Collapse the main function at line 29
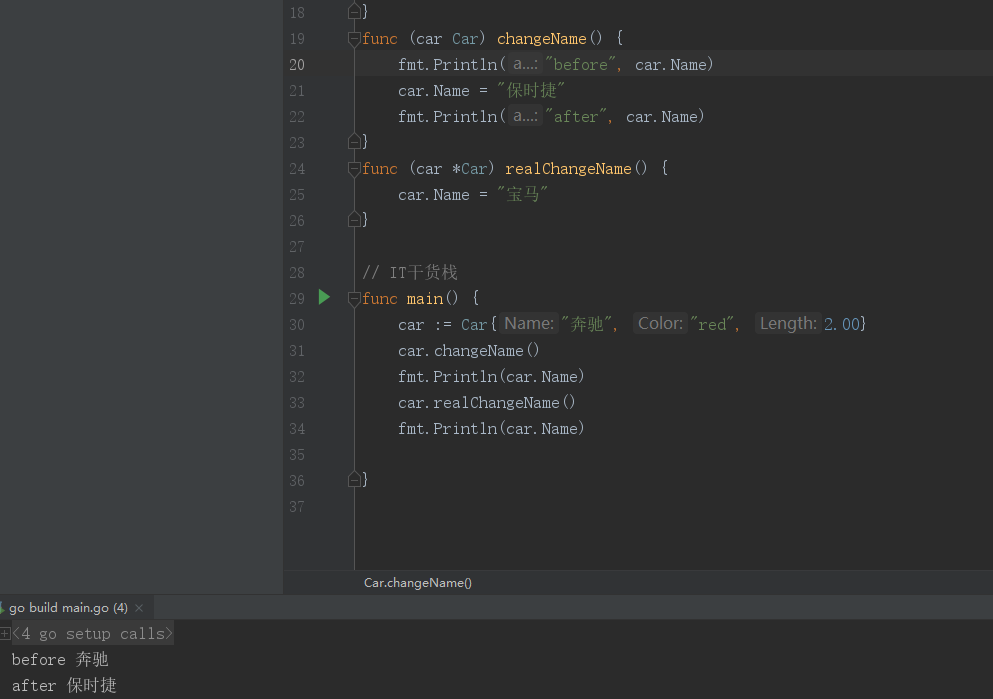This screenshot has height=699, width=993. click(354, 299)
